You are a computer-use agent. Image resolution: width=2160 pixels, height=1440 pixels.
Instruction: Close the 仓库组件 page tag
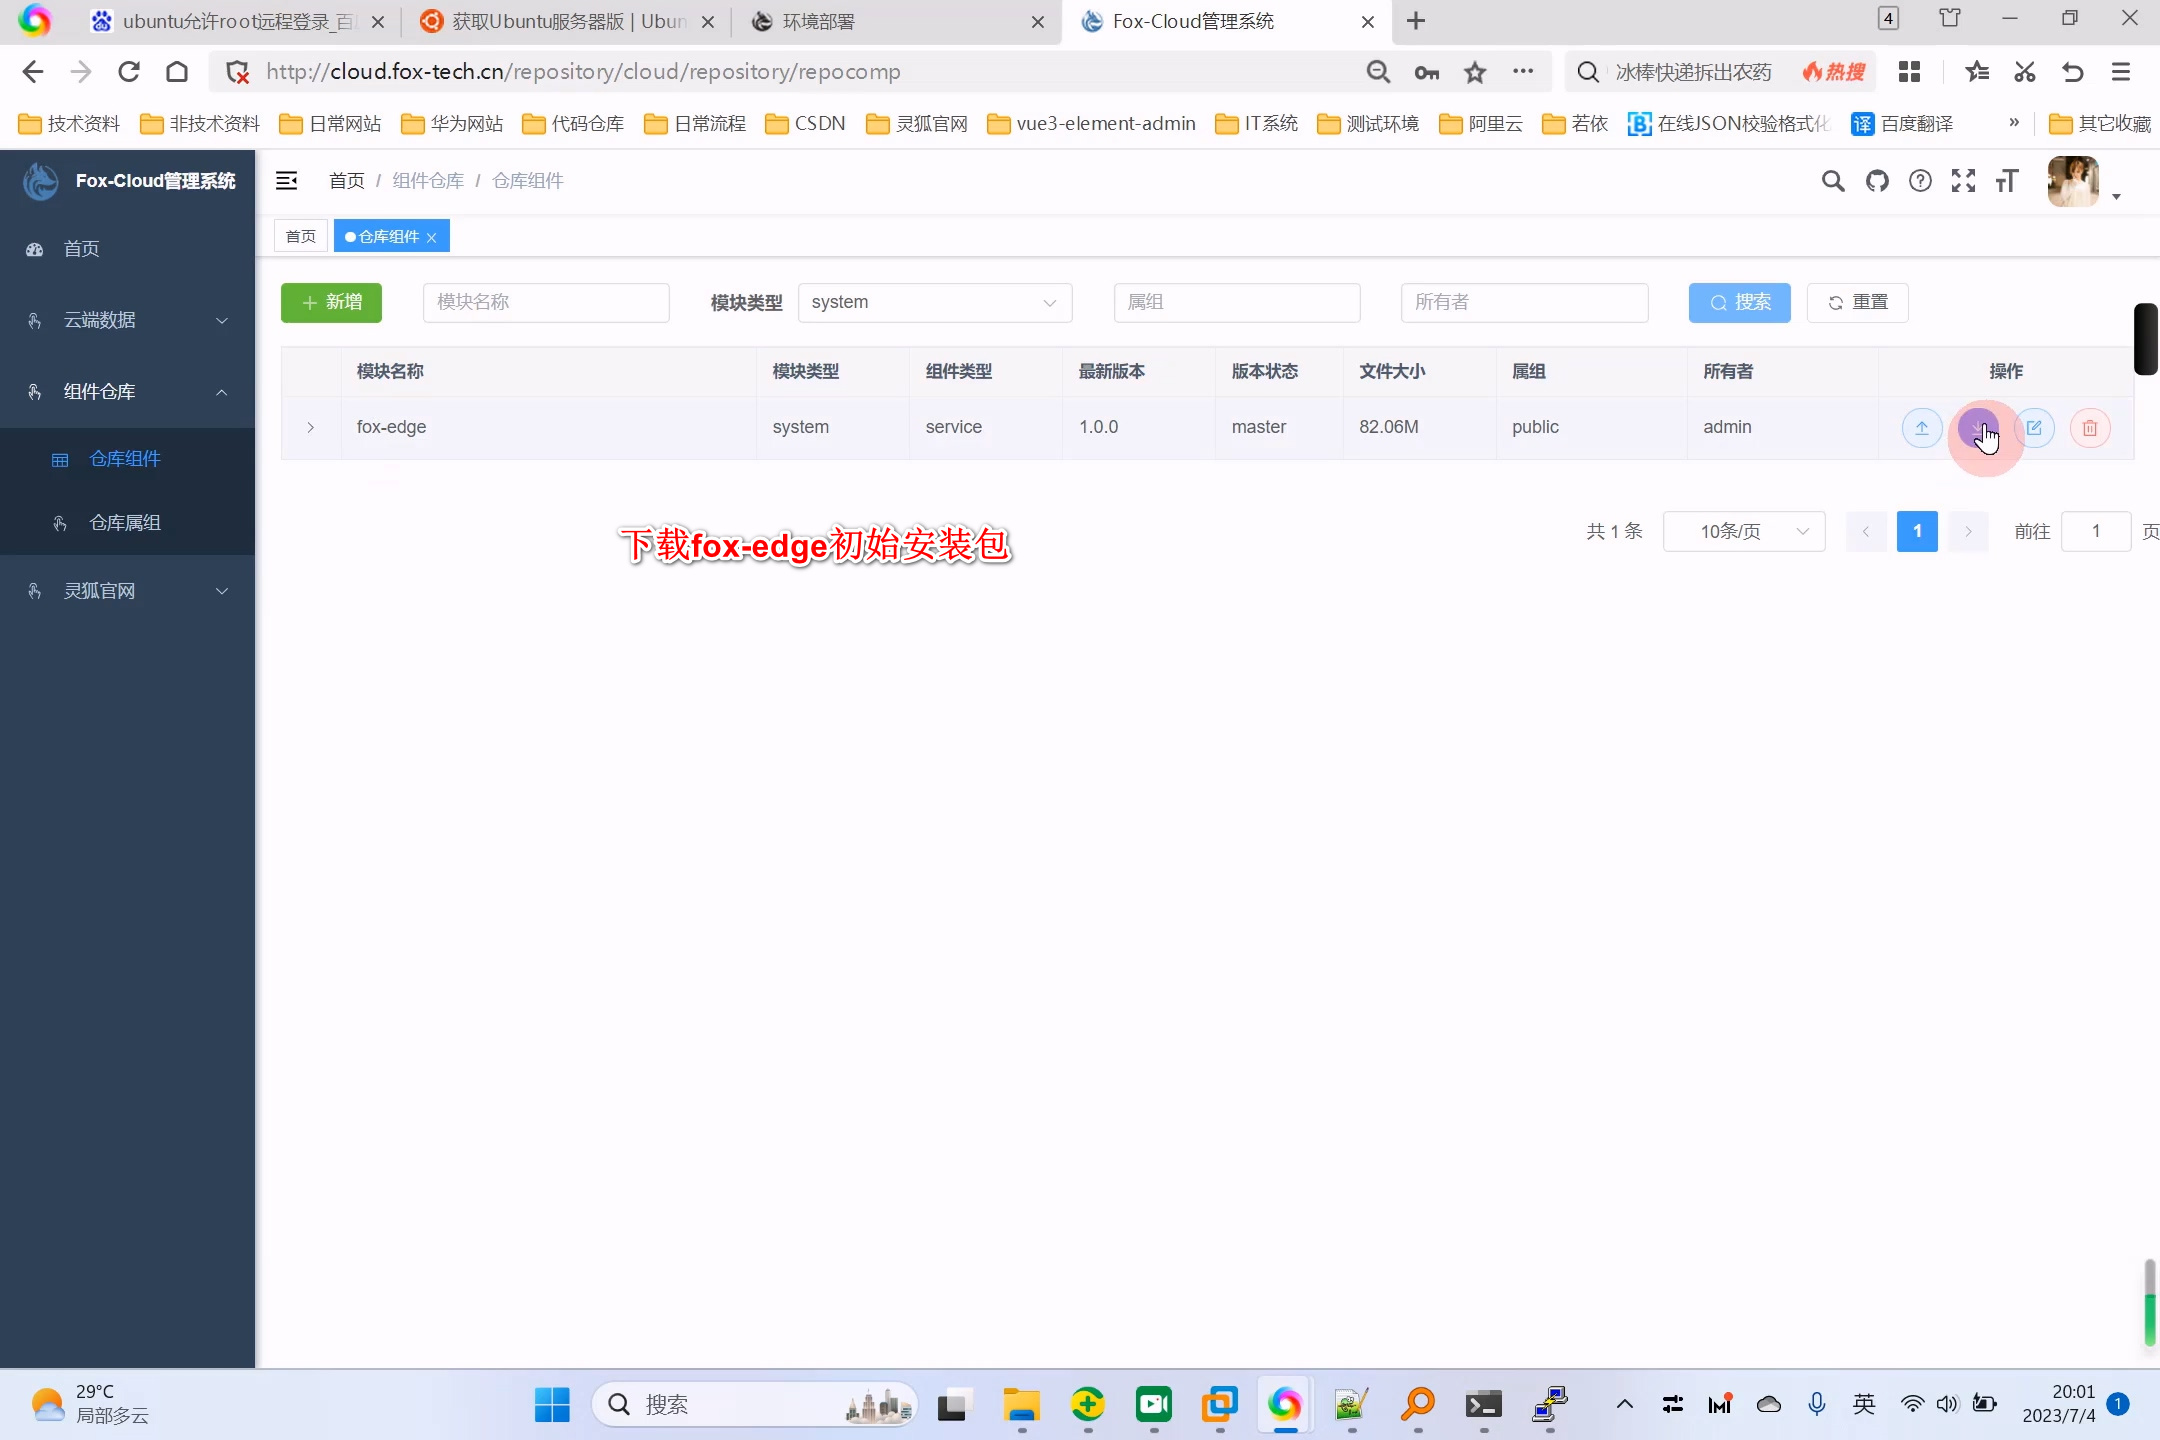pos(432,237)
